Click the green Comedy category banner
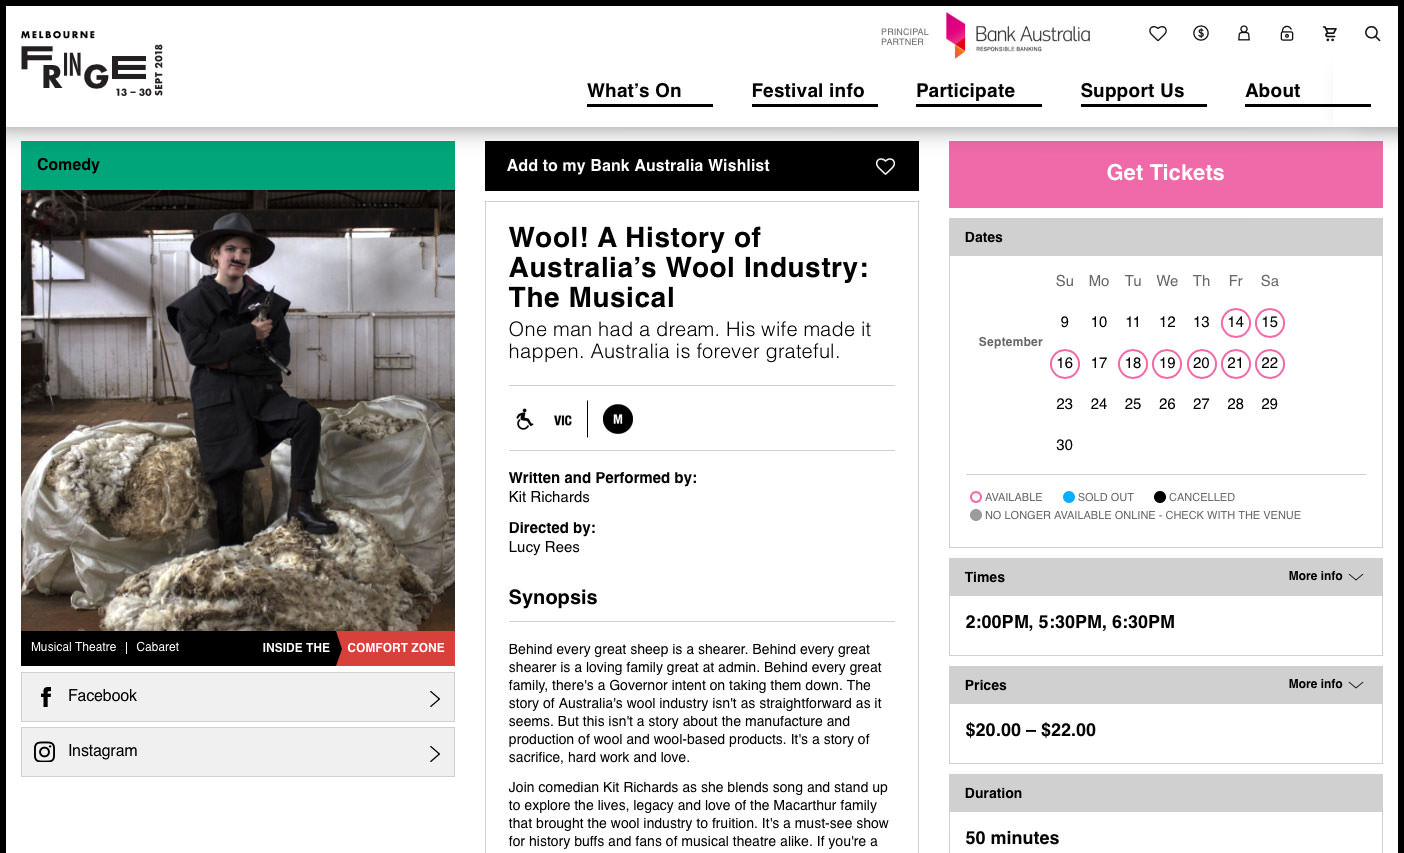Screen dimensions: 1404x853 [x=238, y=165]
